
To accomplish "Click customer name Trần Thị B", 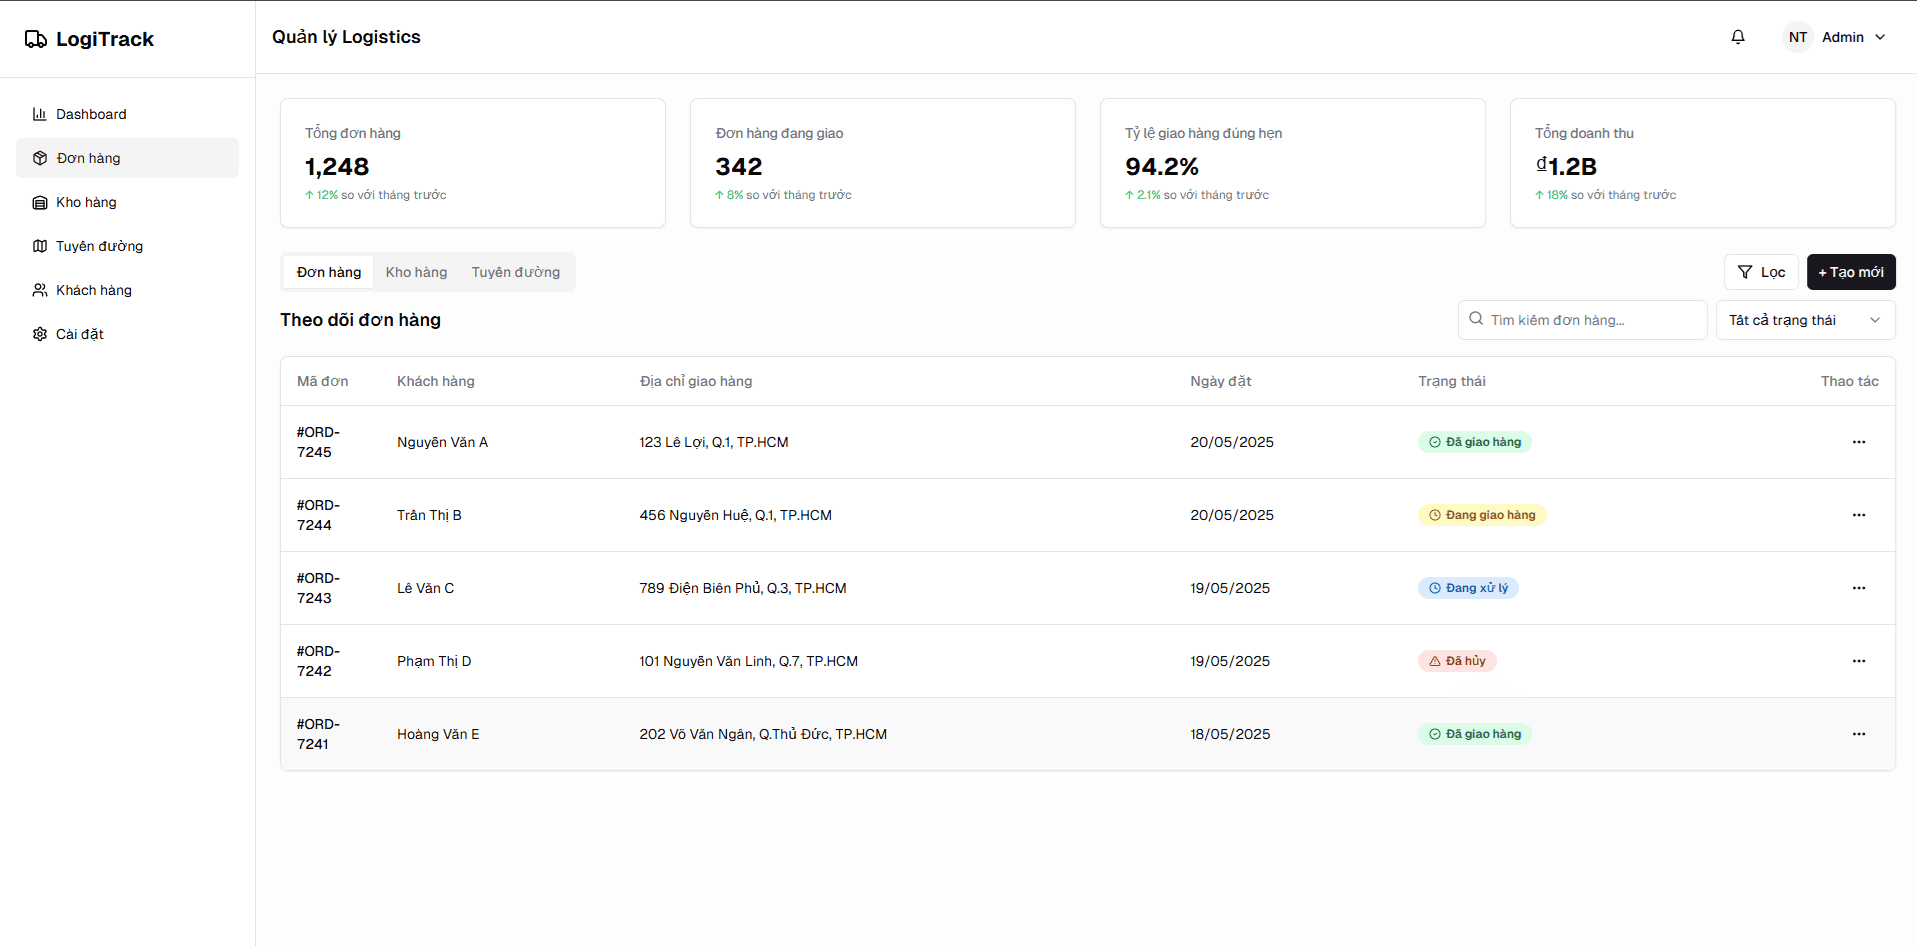I will tap(429, 515).
